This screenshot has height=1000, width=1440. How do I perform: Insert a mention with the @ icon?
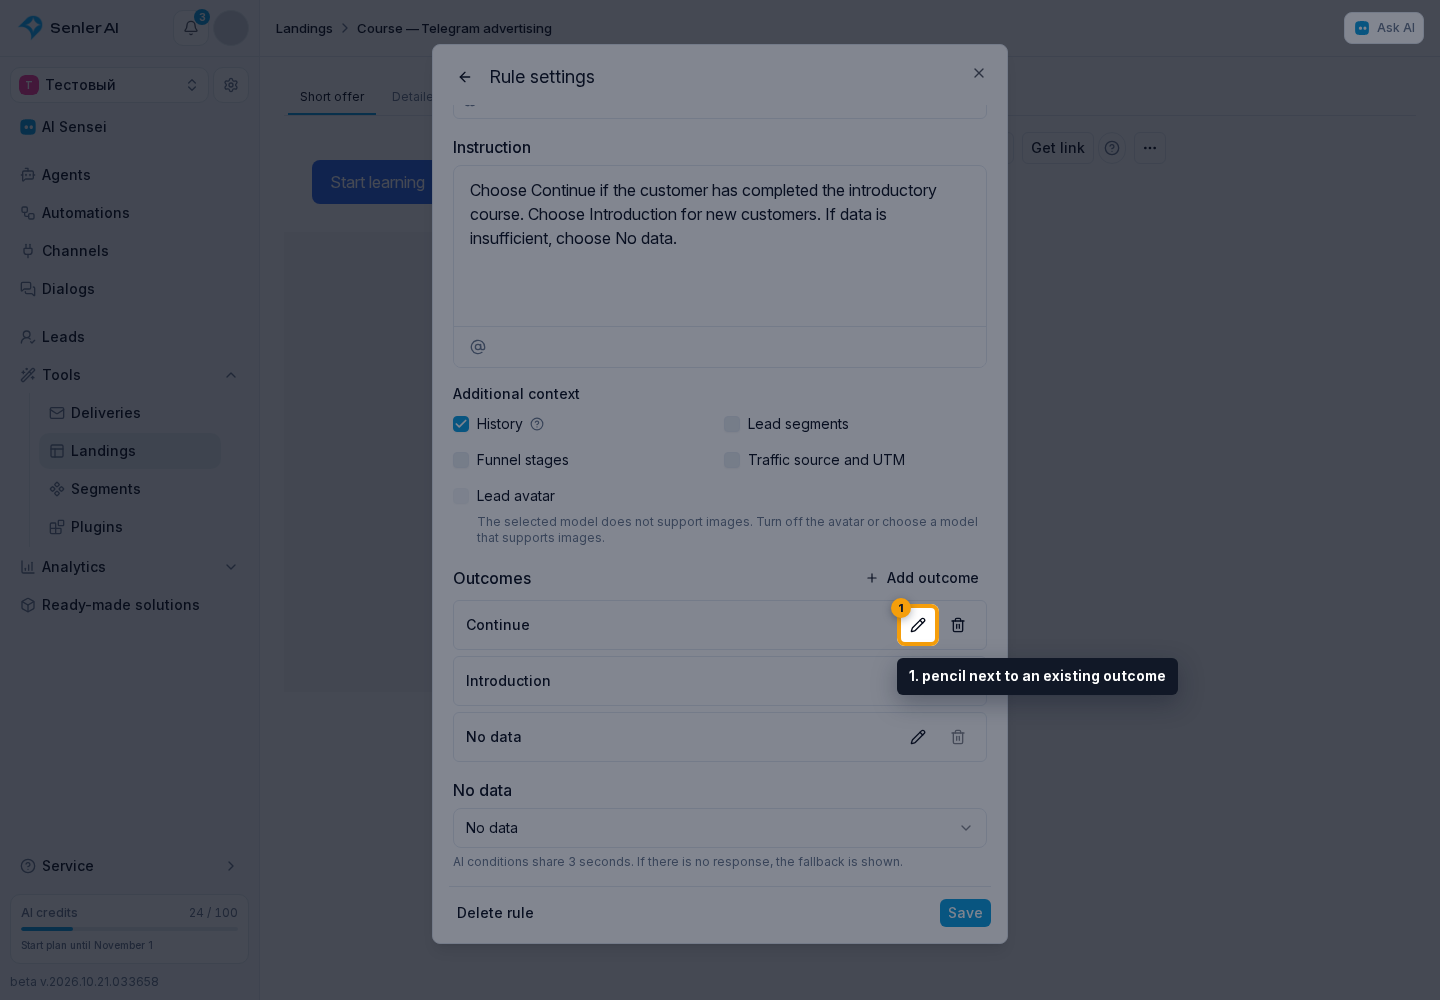click(x=478, y=347)
